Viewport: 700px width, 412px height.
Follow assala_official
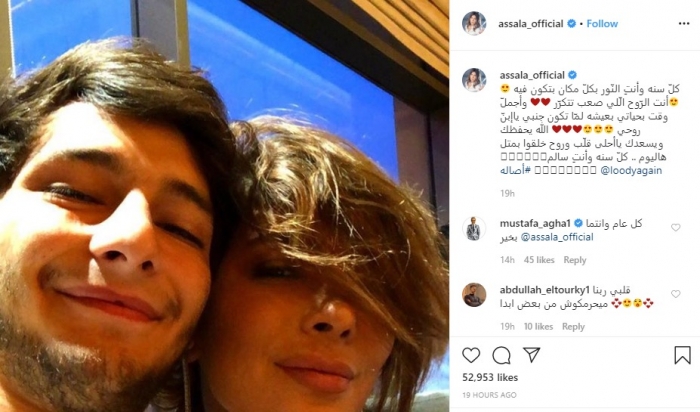click(x=602, y=24)
